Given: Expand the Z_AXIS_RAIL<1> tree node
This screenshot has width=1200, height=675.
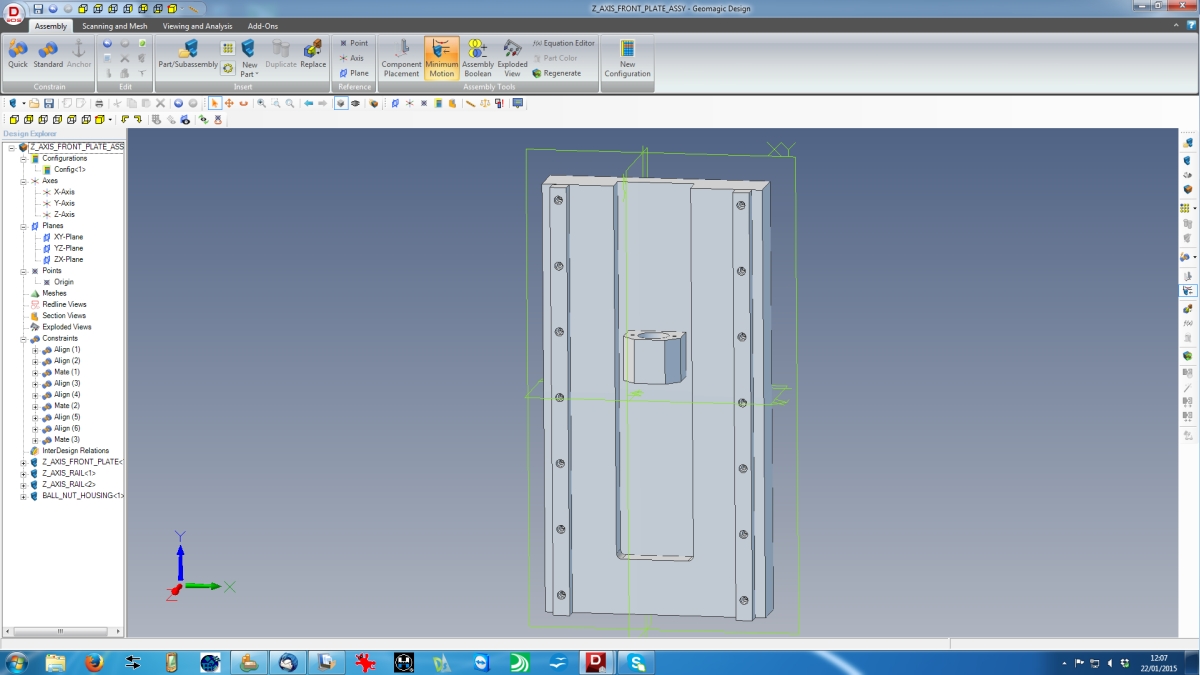Looking at the screenshot, I should 24,473.
